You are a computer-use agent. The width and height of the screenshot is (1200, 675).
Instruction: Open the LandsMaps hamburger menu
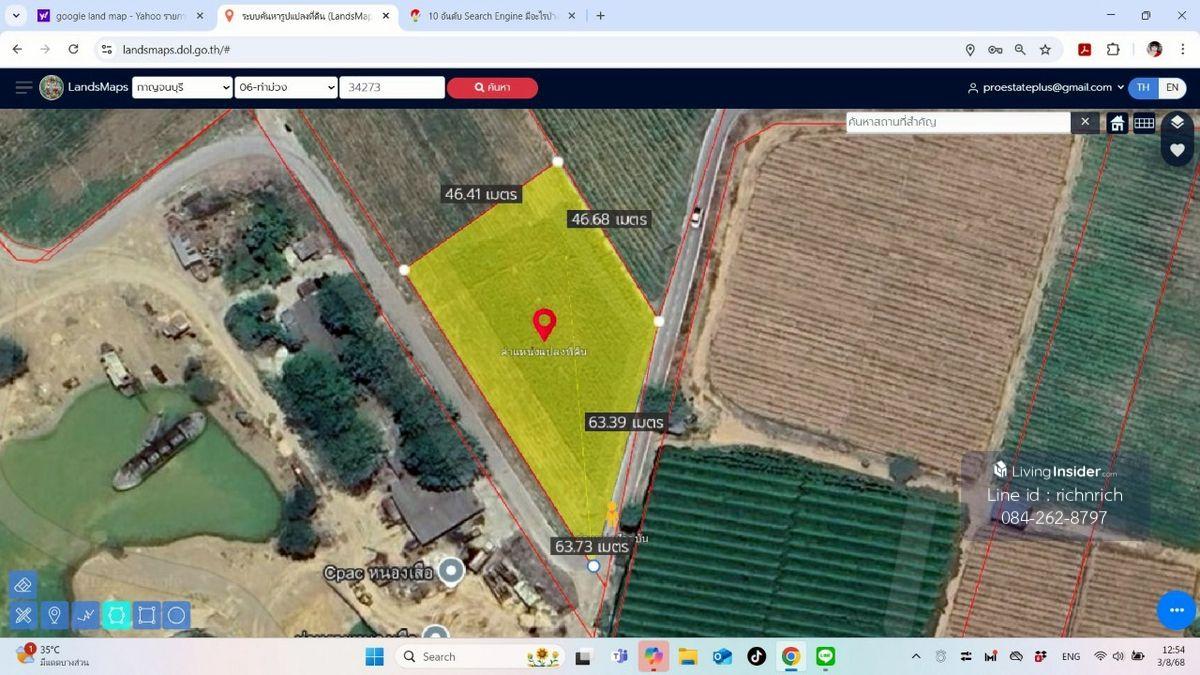[x=24, y=88]
